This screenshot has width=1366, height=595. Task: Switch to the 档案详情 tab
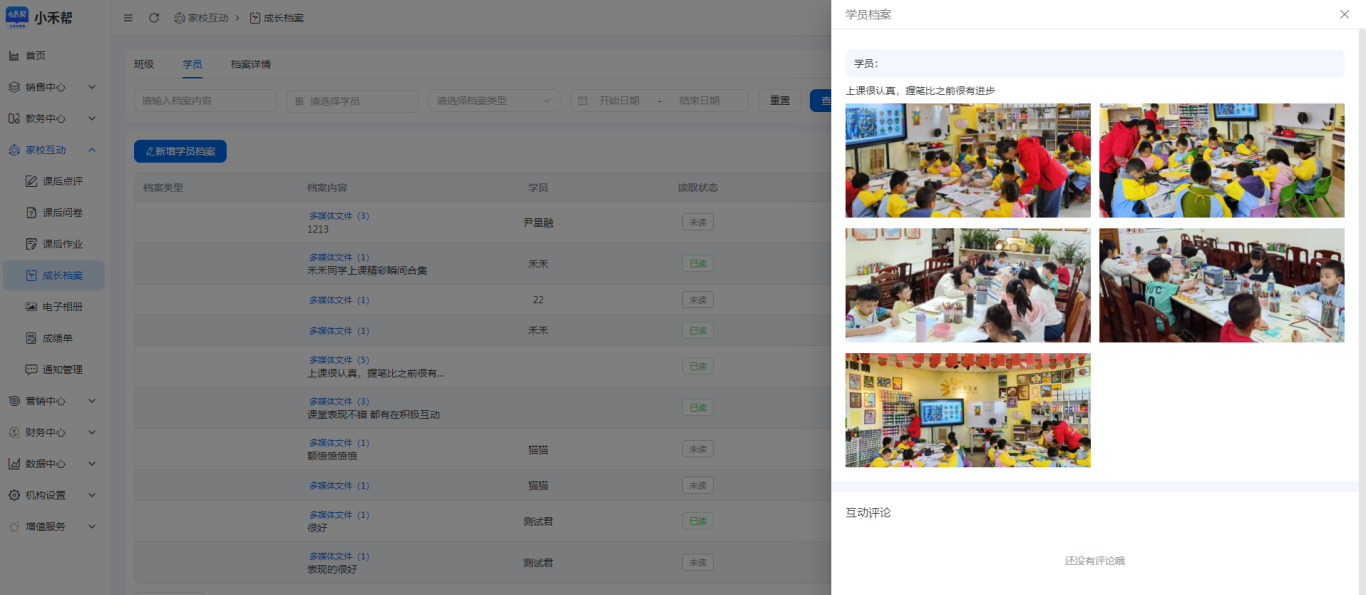250,65
